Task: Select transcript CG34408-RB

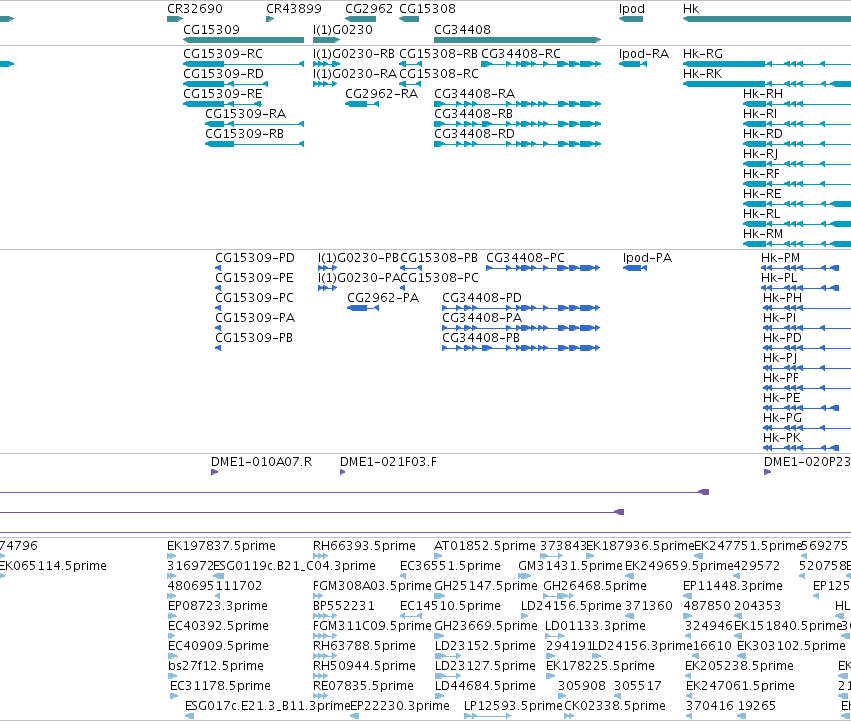Action: (x=518, y=124)
